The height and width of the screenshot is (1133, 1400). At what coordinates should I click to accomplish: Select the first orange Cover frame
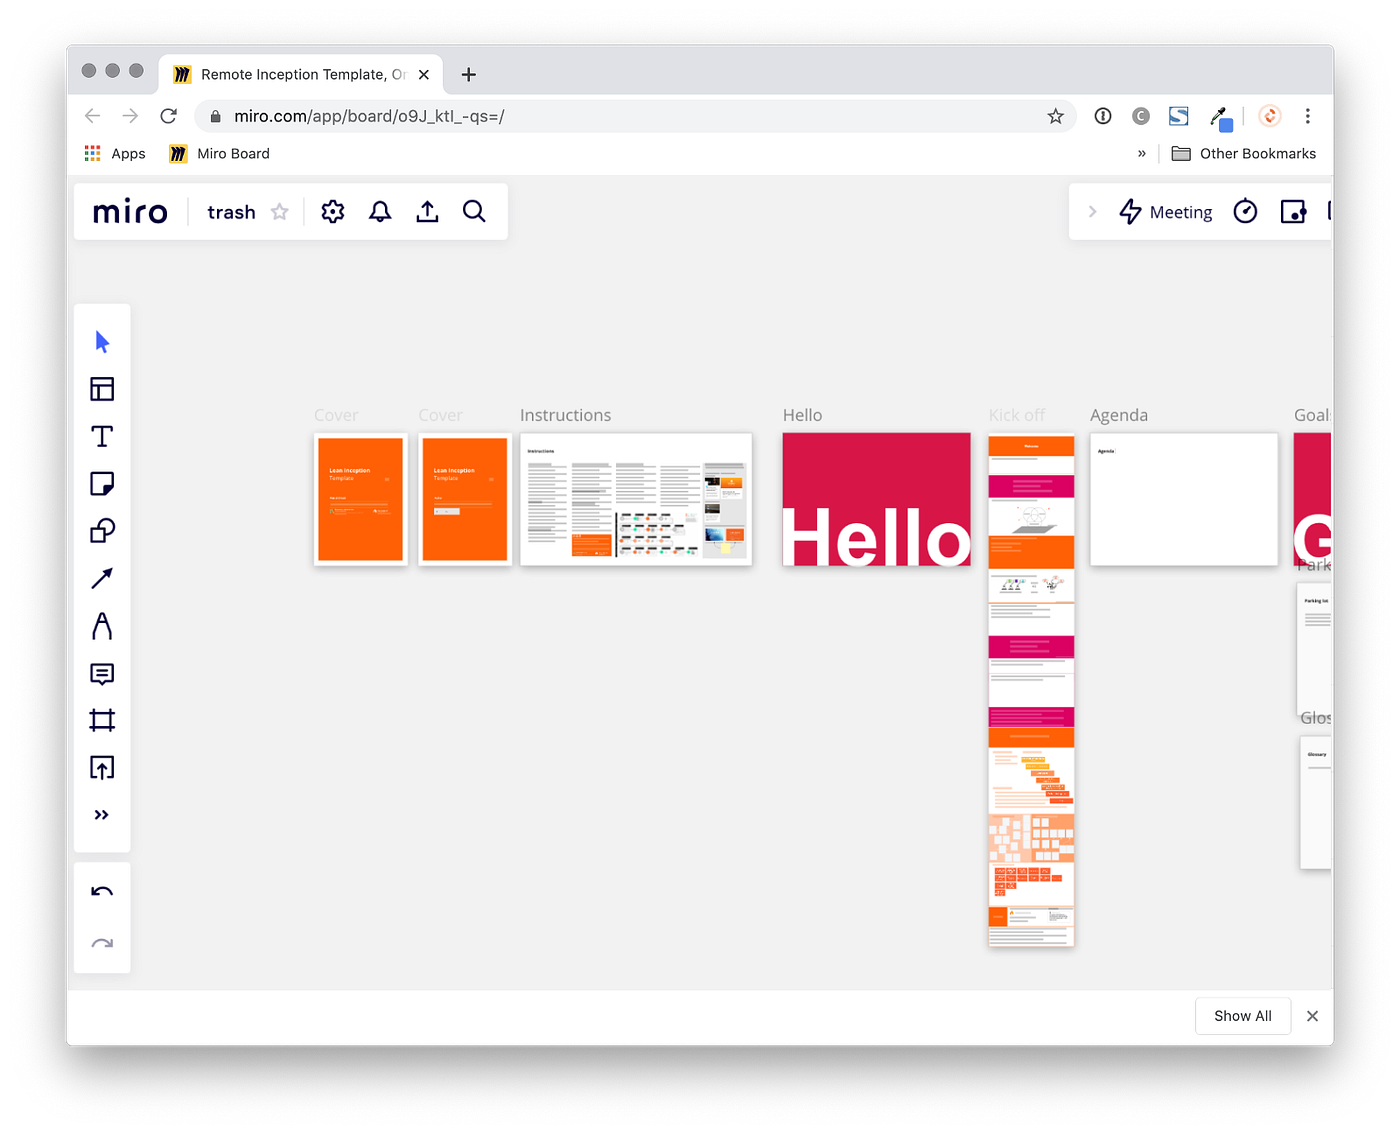pos(360,499)
